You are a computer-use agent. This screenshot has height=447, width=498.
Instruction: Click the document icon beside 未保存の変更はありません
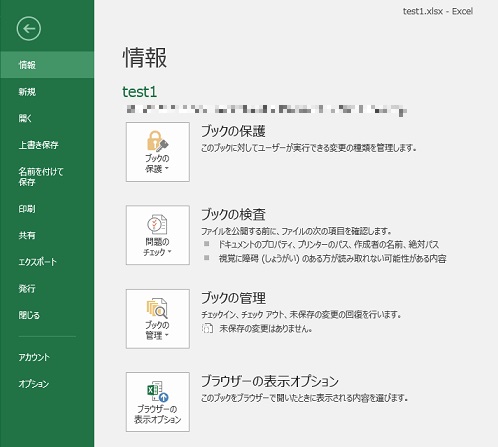click(207, 329)
